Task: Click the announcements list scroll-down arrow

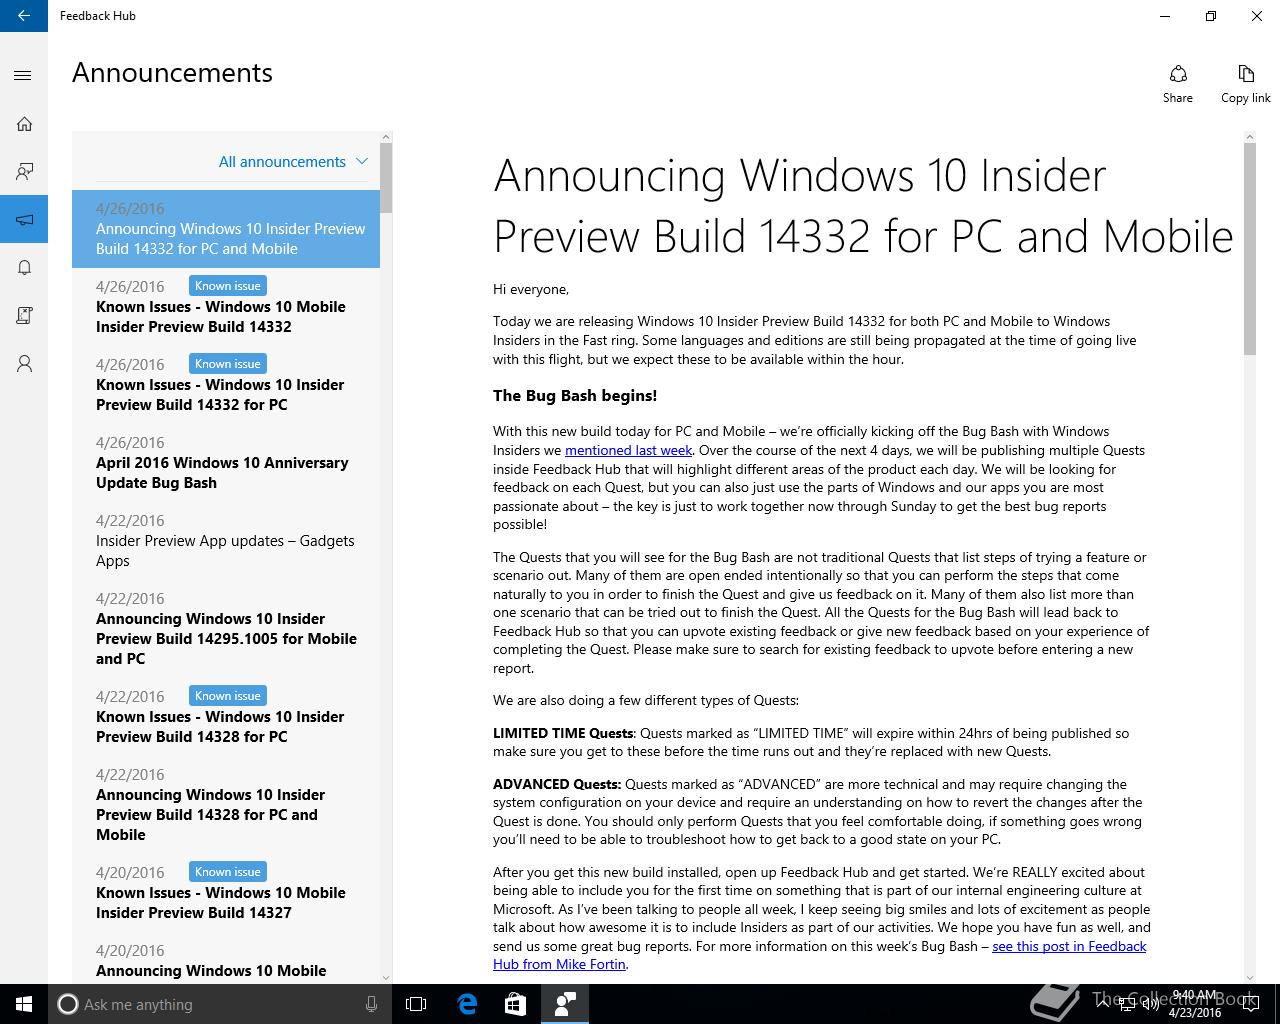Action: (386, 977)
